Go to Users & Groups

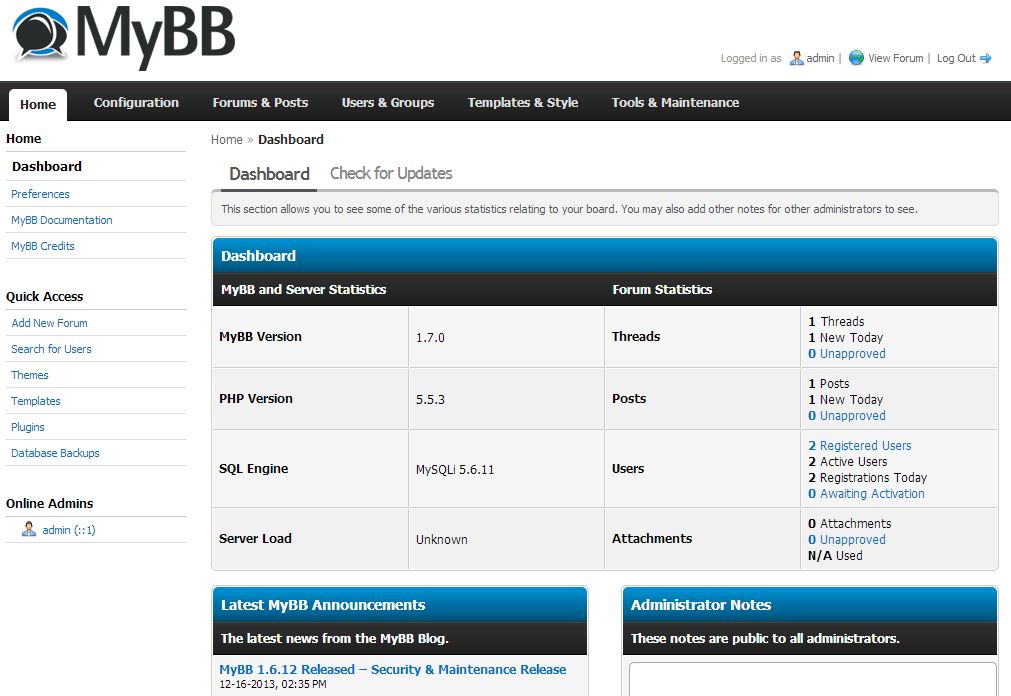pos(388,103)
